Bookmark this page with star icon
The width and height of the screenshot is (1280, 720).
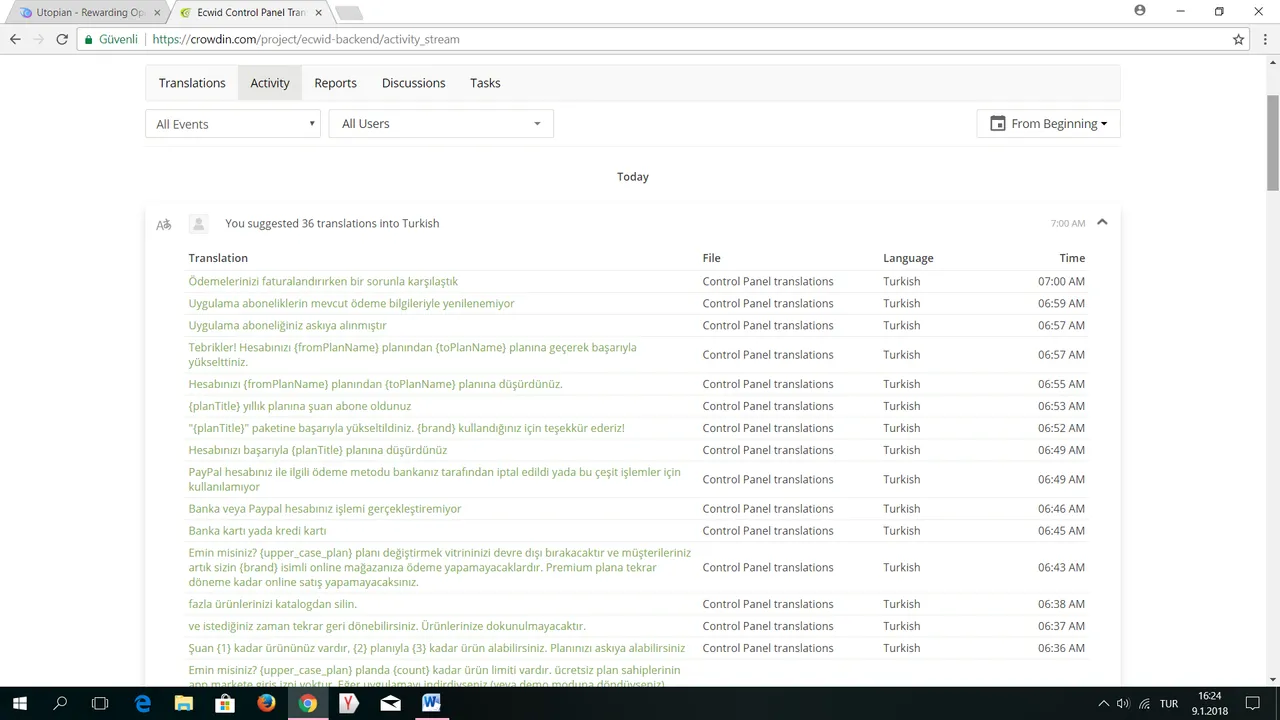(1238, 40)
